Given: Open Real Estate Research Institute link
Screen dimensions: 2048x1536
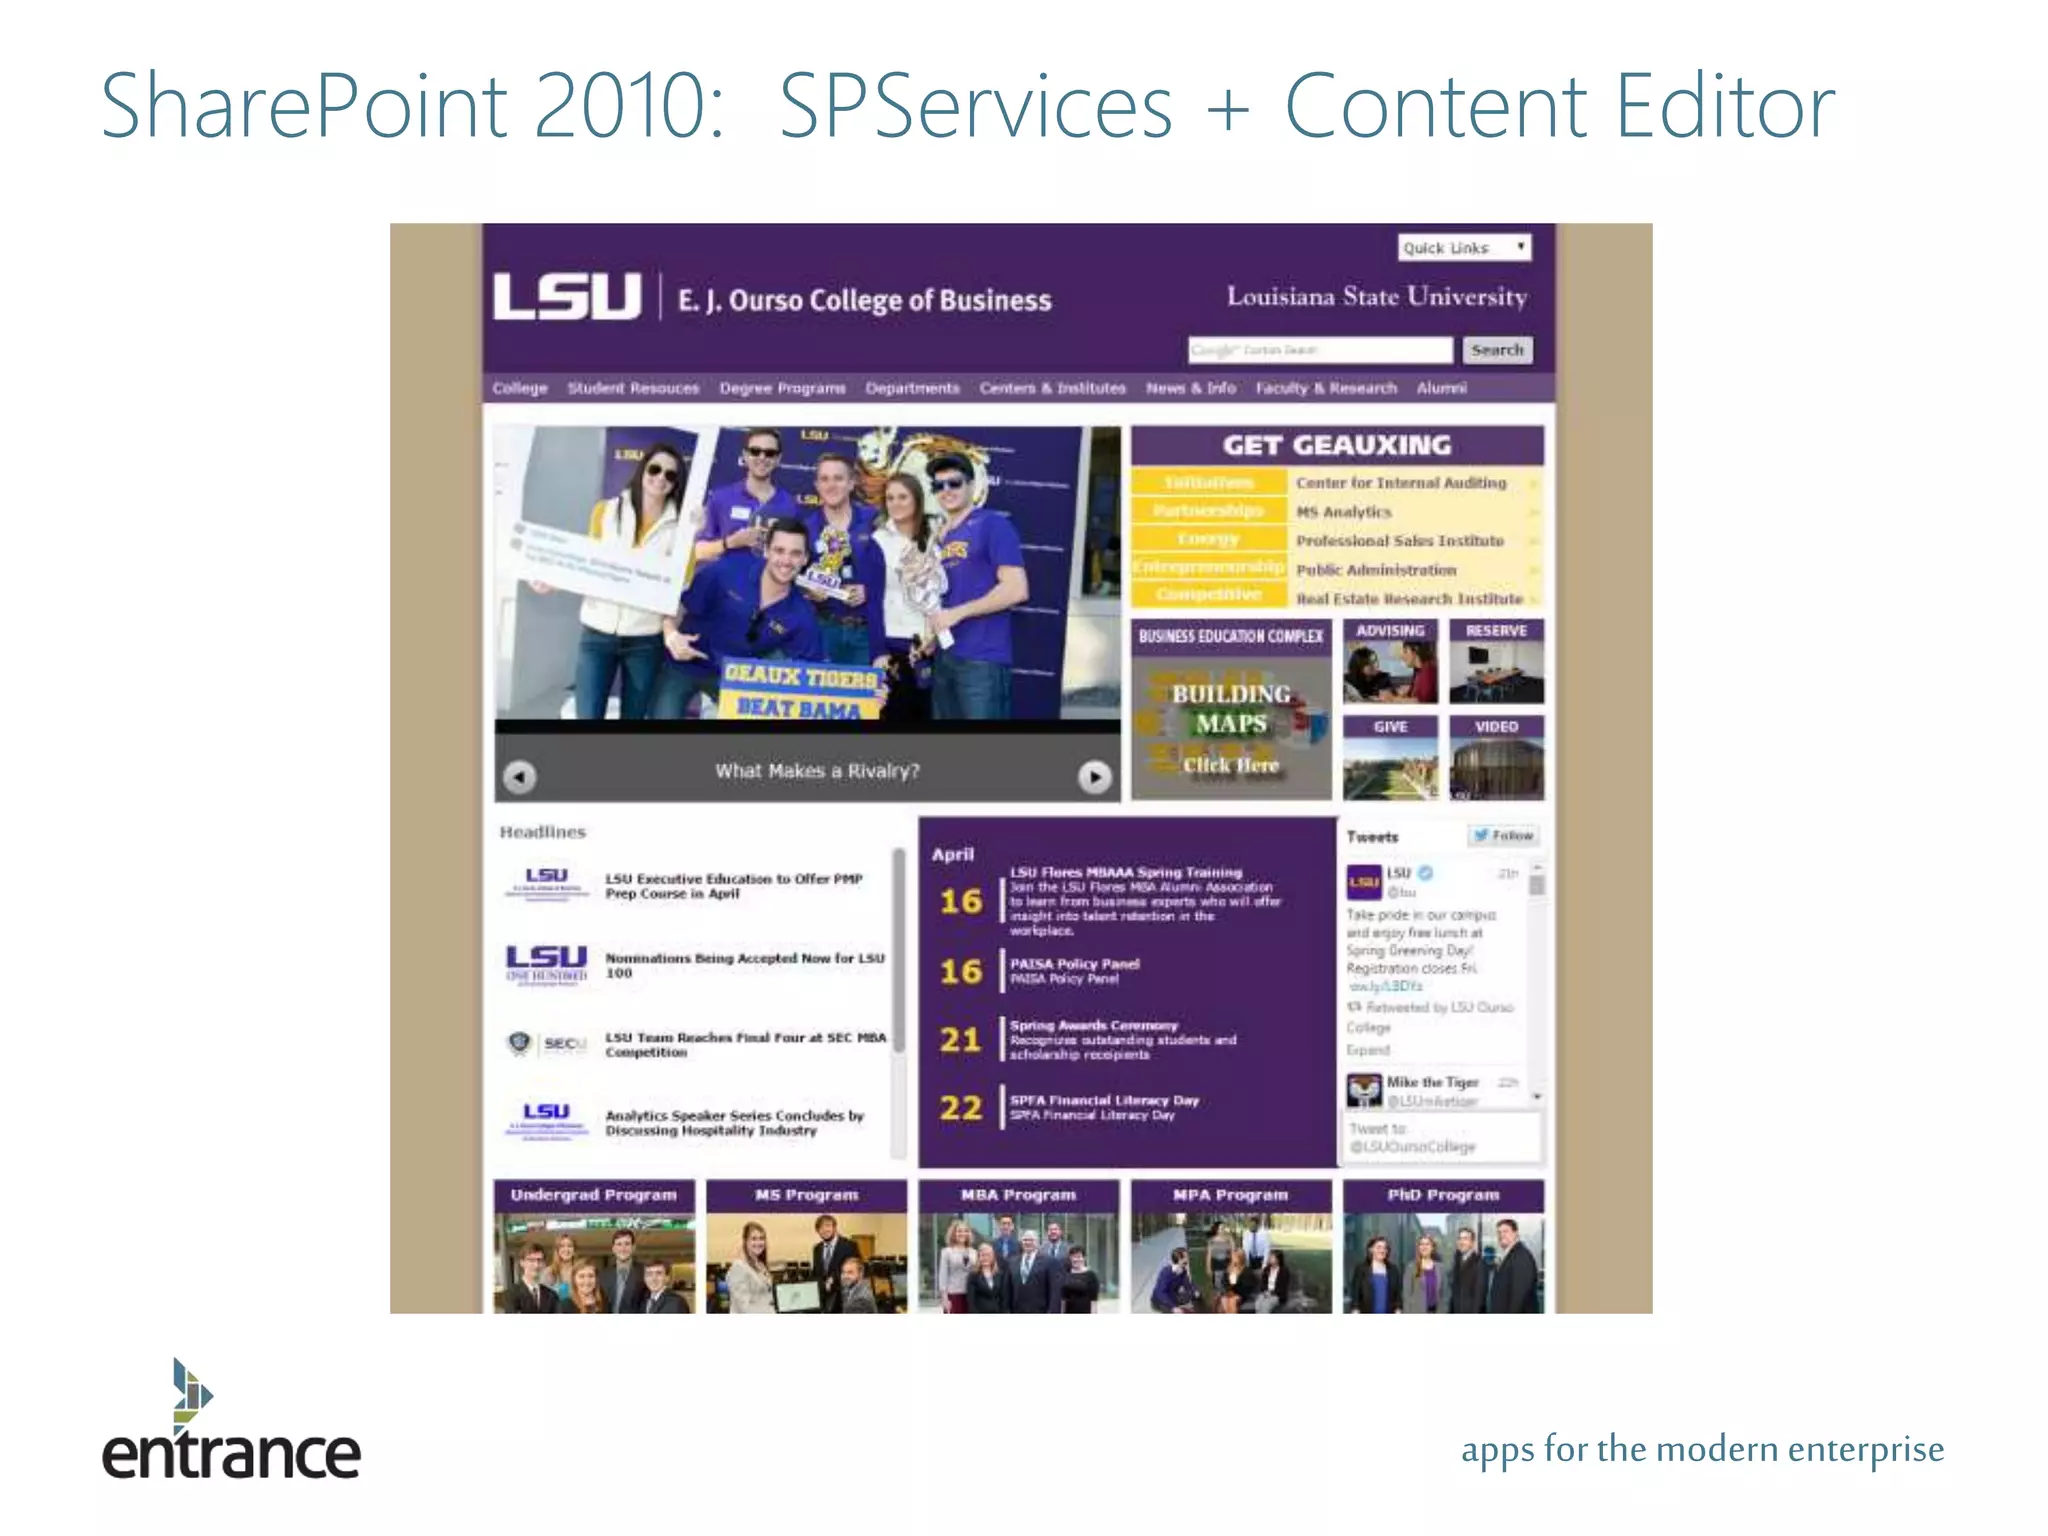Looking at the screenshot, I should pyautogui.click(x=1409, y=599).
